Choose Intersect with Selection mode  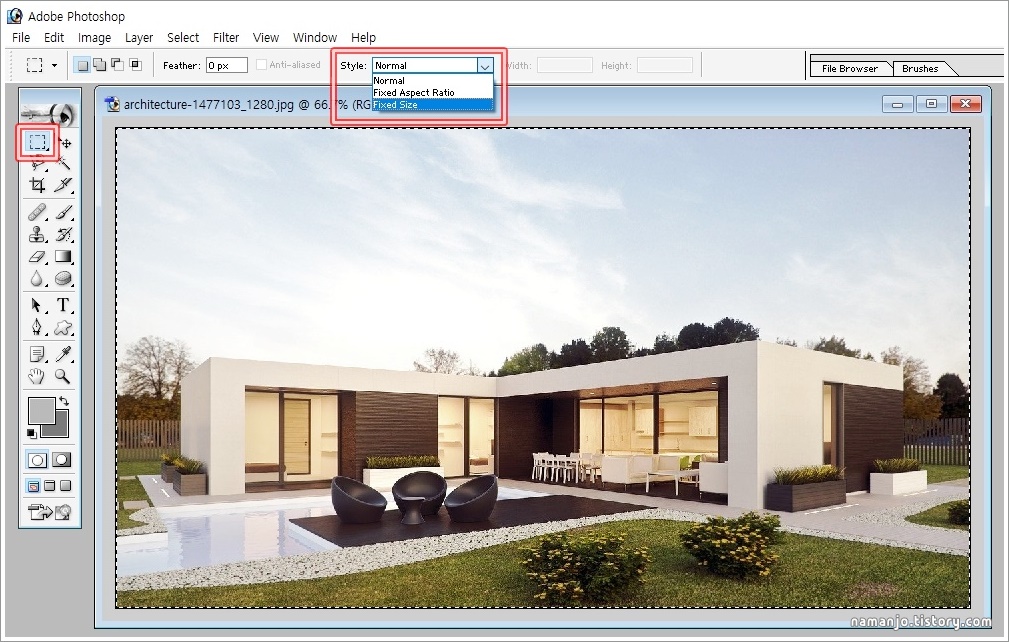pos(135,65)
